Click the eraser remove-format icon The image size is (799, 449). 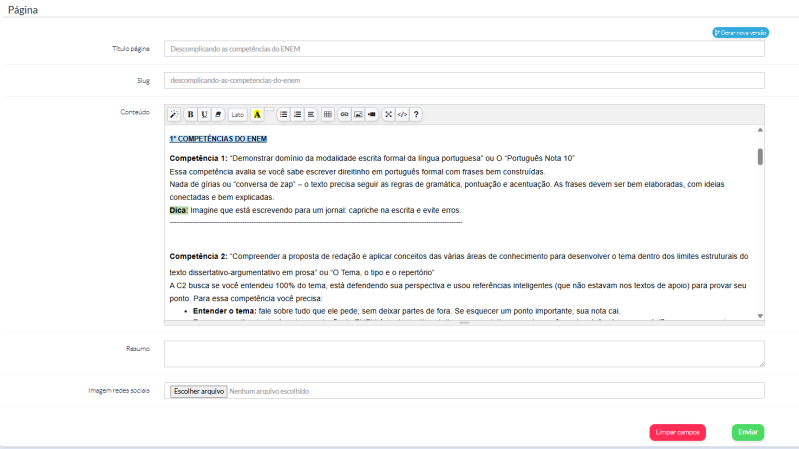click(x=218, y=115)
